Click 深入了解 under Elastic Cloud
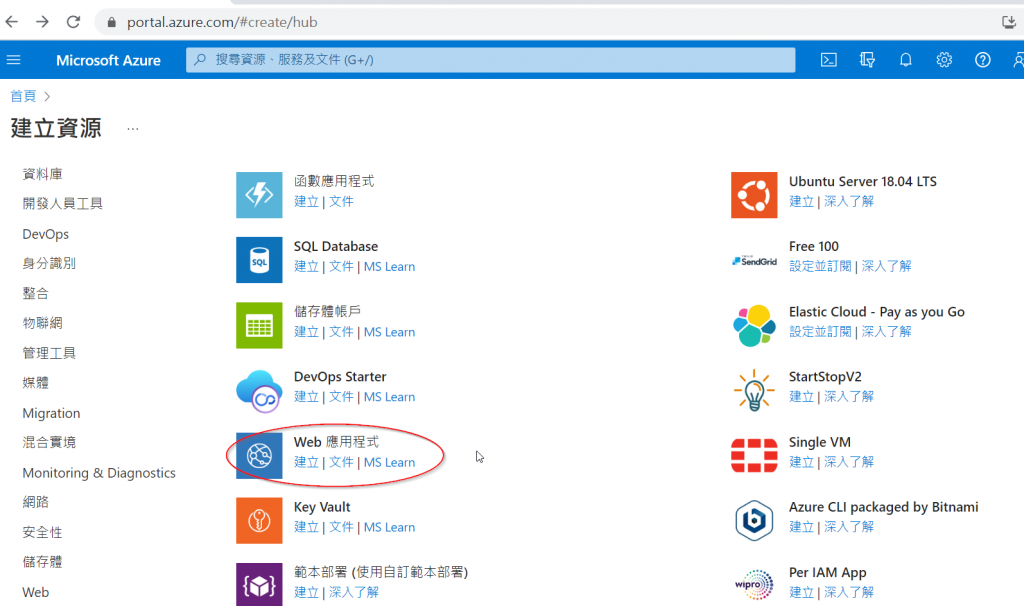This screenshot has height=606, width=1024. click(x=886, y=332)
